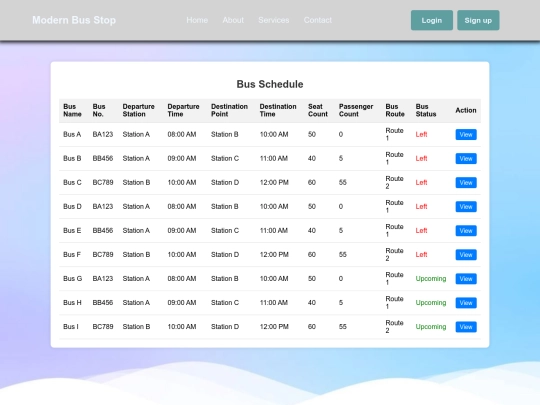Screen dimensions: 540x405
Task: Select the Bus Schedule heading
Action: [x=270, y=84]
